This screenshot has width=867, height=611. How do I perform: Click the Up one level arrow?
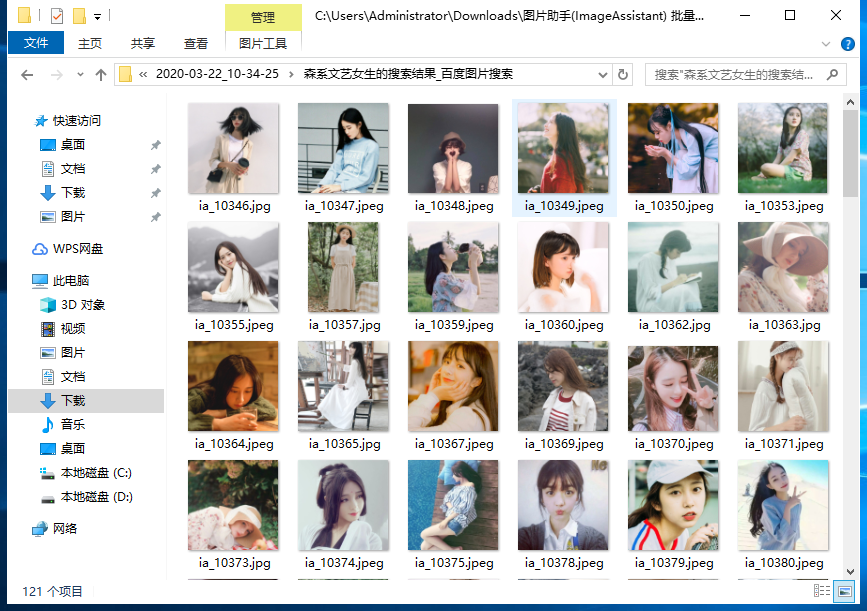coord(100,75)
